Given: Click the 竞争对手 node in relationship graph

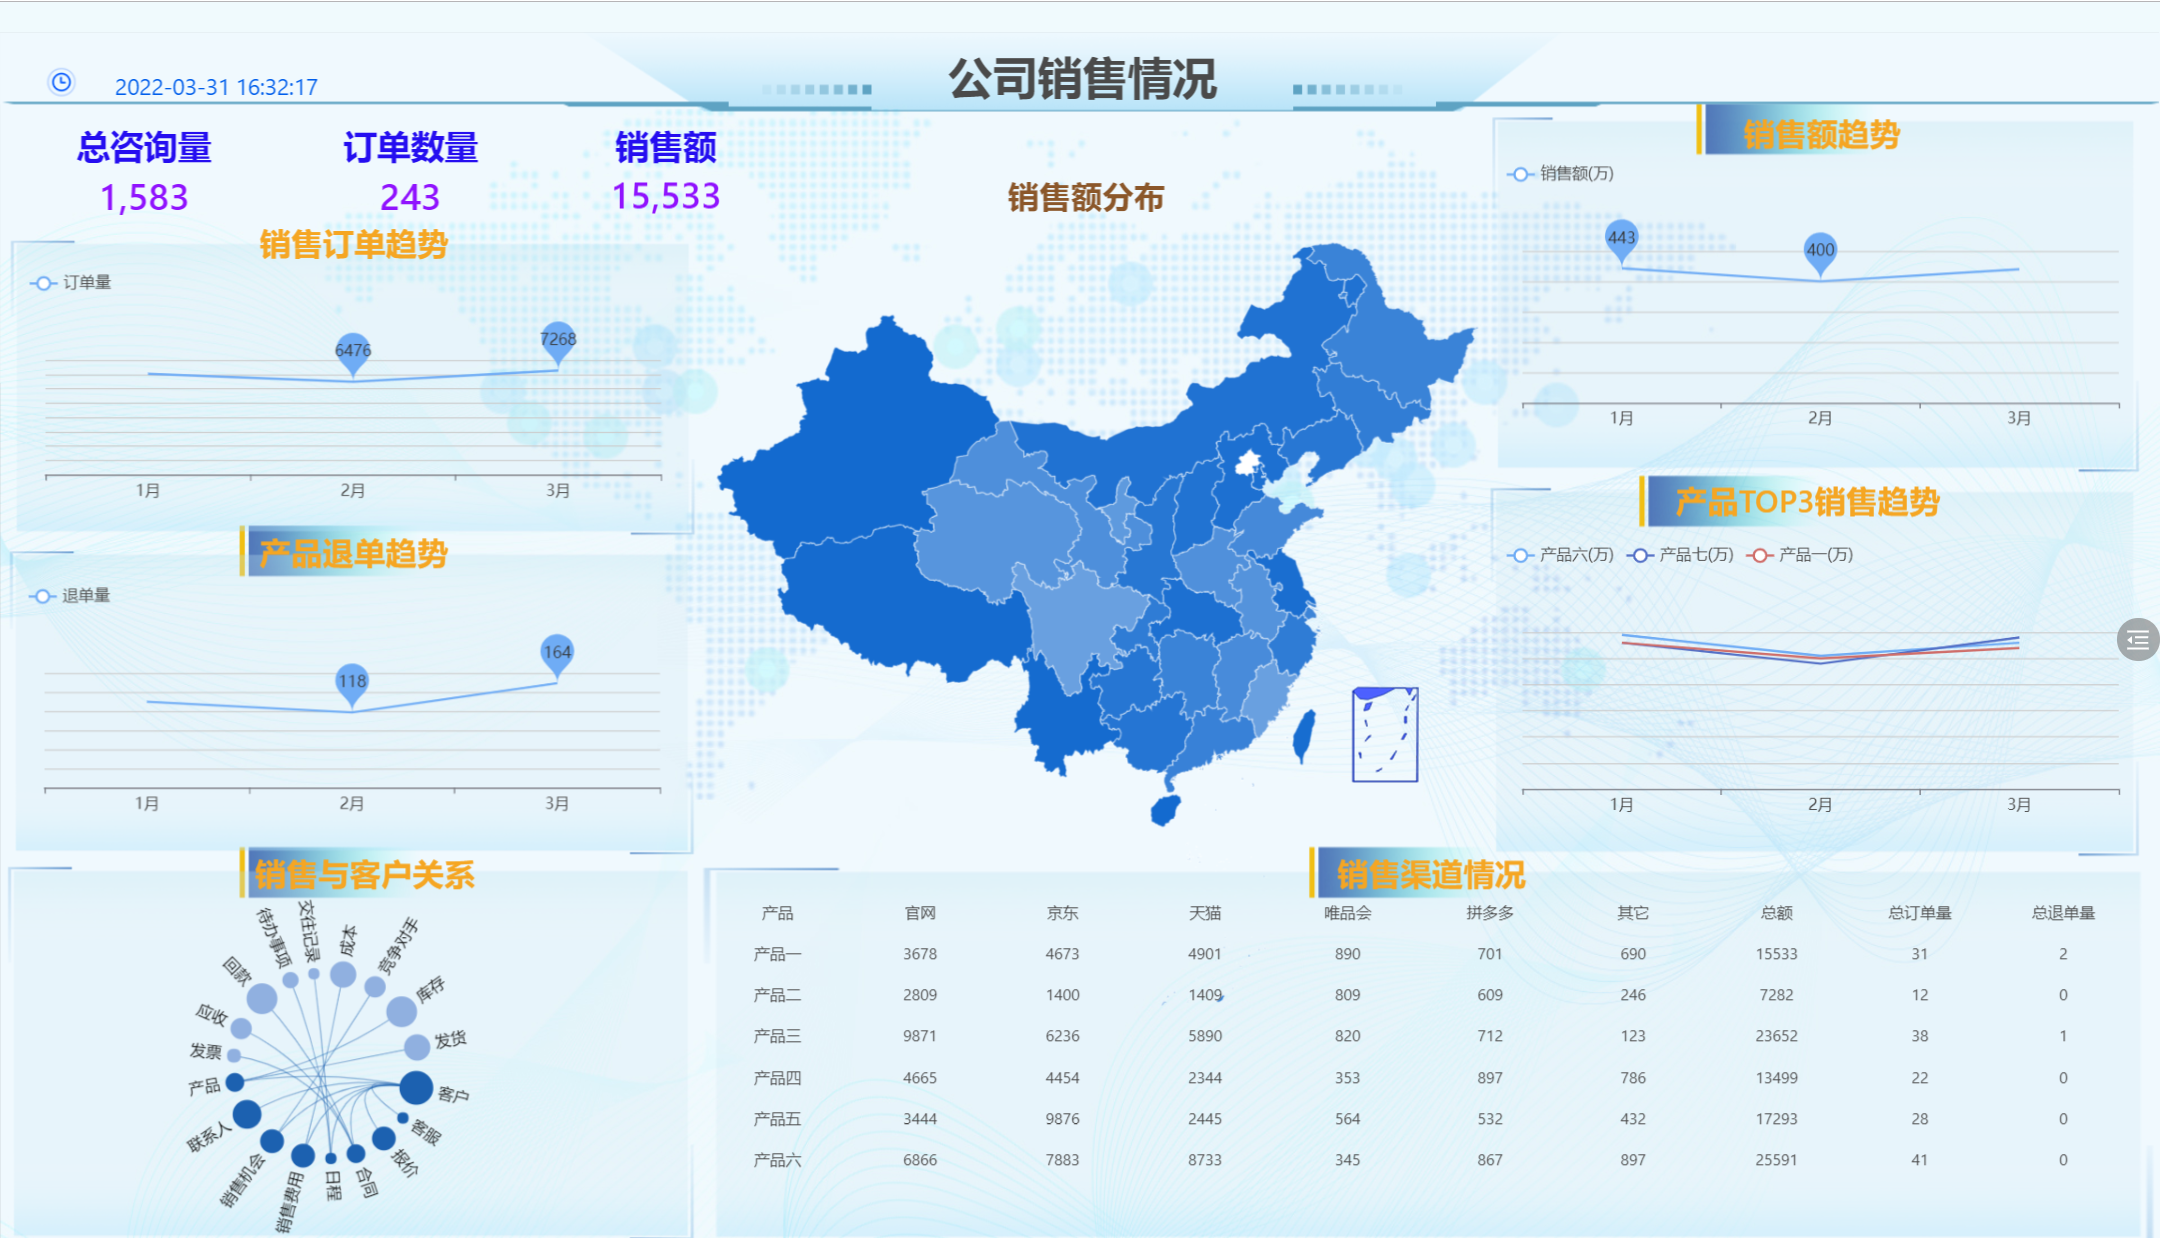Looking at the screenshot, I should [375, 987].
